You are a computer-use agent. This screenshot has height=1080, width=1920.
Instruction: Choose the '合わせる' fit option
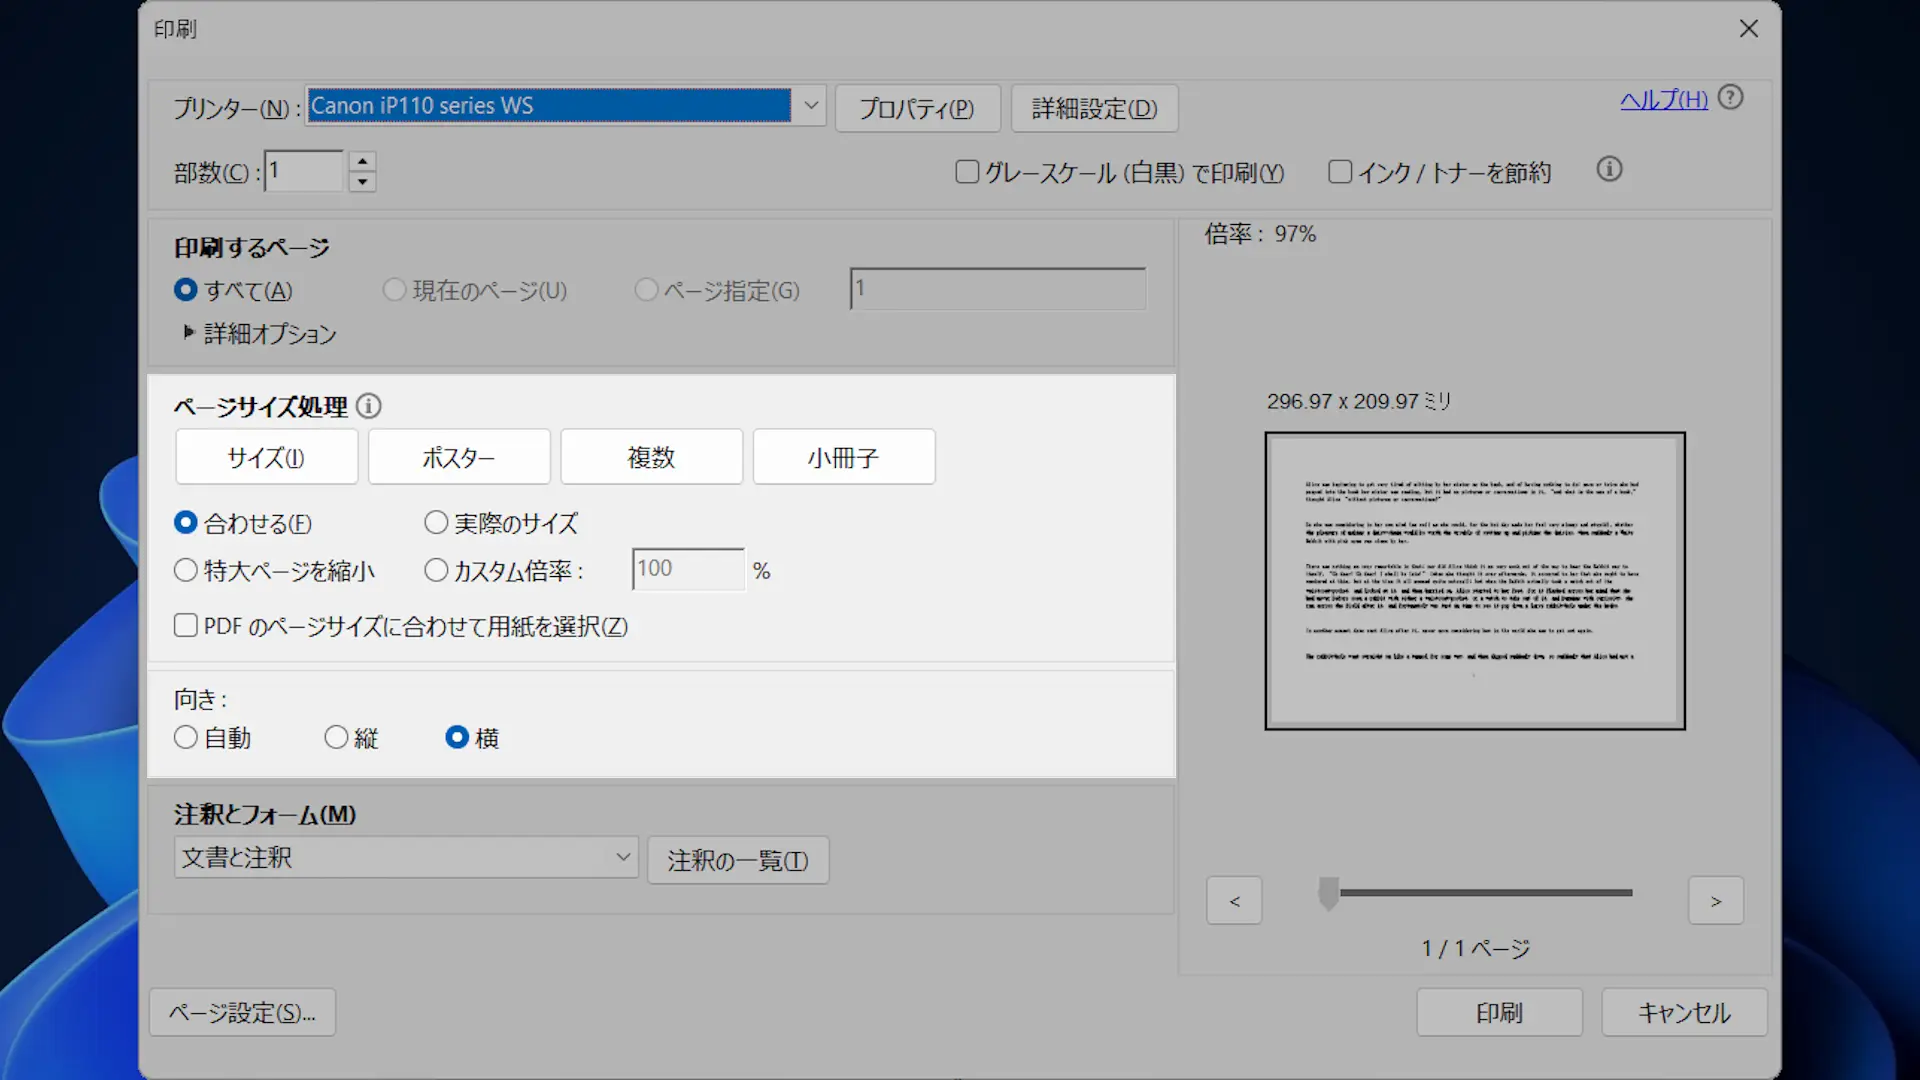(186, 523)
